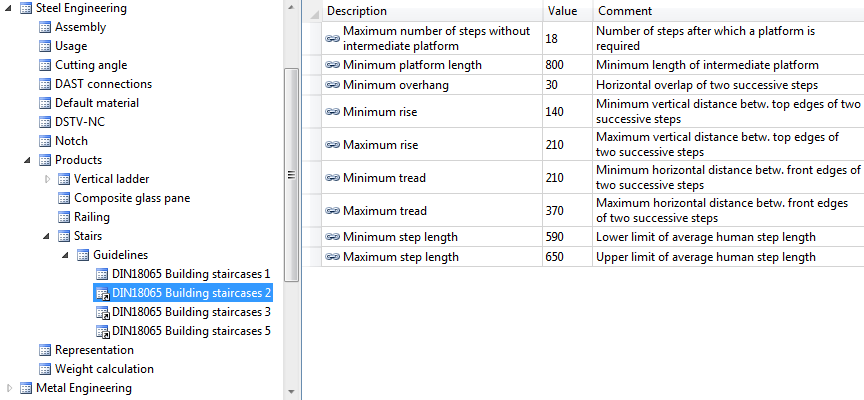Image resolution: width=864 pixels, height=400 pixels.
Task: Expand the Metal Engineering node
Action: (x=10, y=388)
